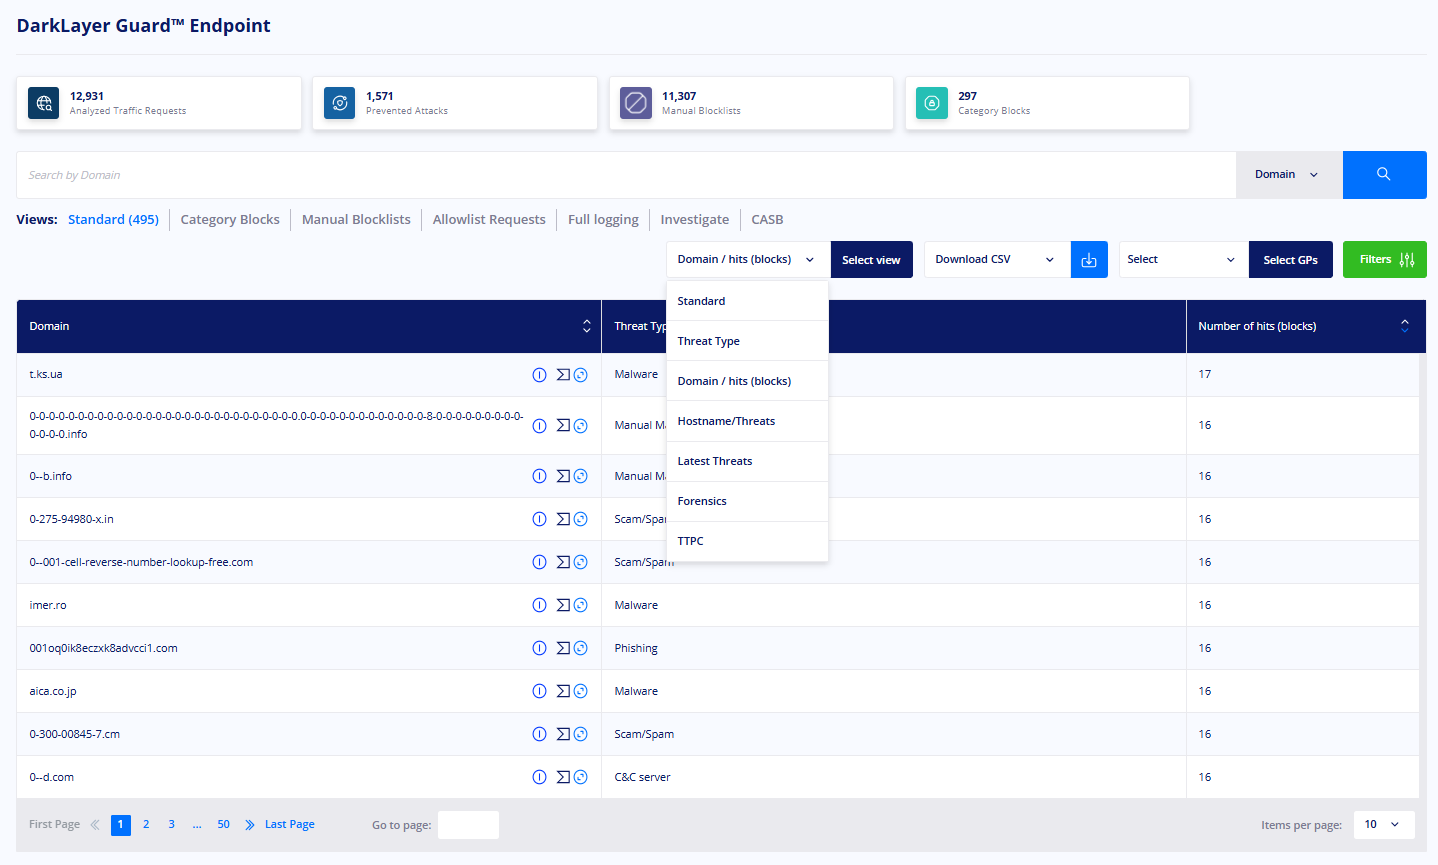Click circular arrows icon in 0-275-94980-x.in row
Screen dimensions: 1438x865
coord(580,519)
